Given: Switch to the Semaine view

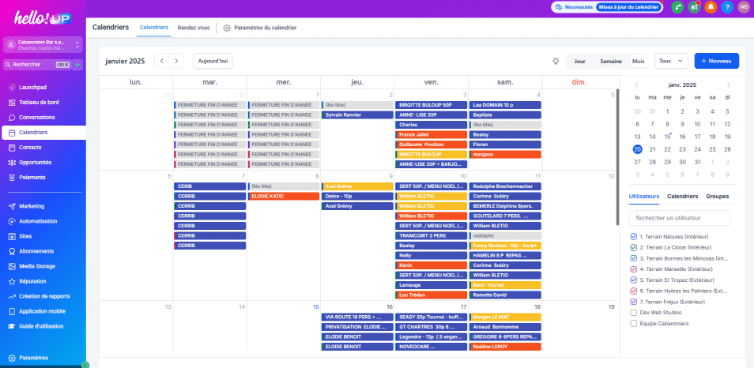Looking at the screenshot, I should 610,61.
